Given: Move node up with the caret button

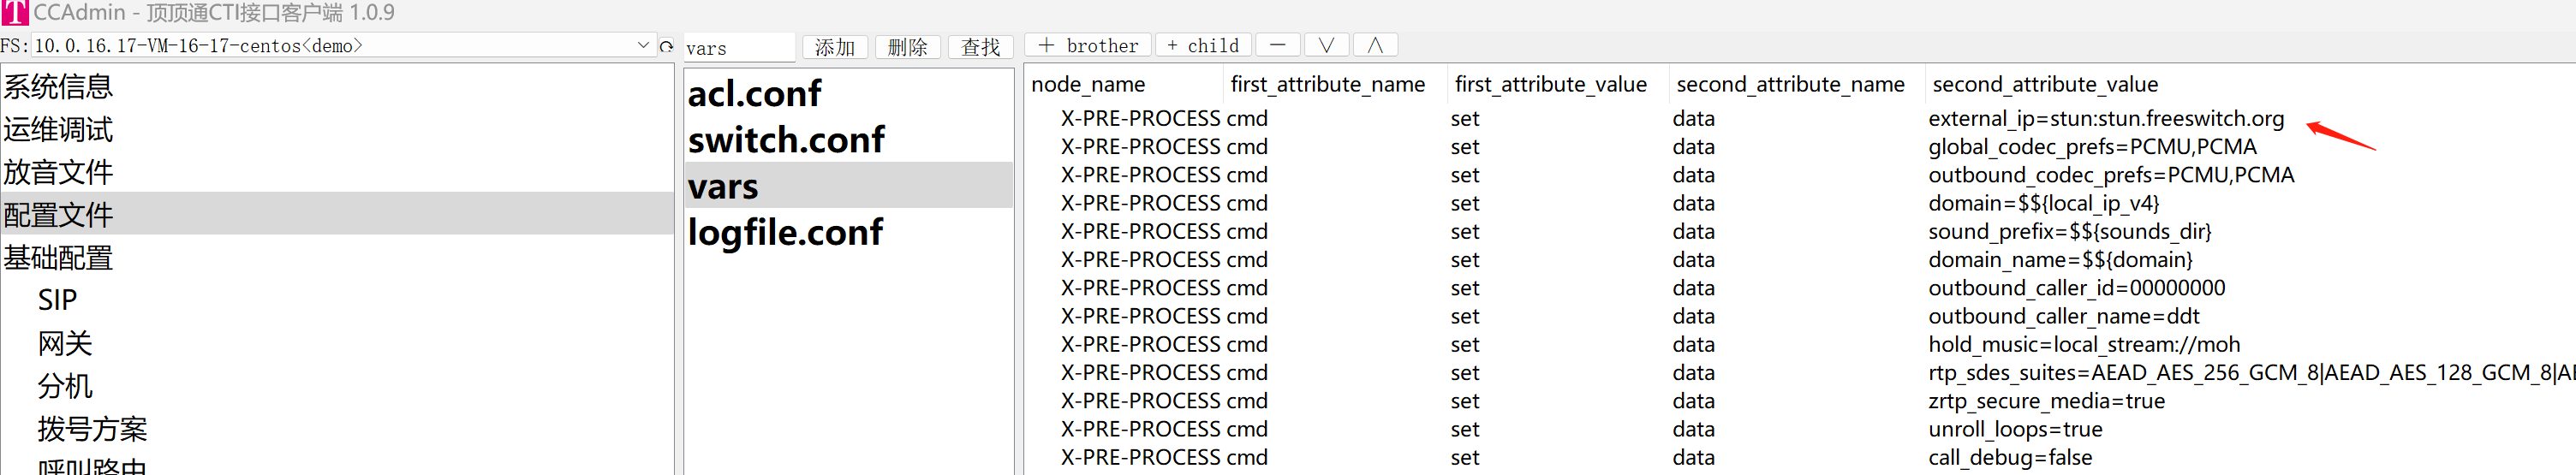Looking at the screenshot, I should (x=1375, y=45).
